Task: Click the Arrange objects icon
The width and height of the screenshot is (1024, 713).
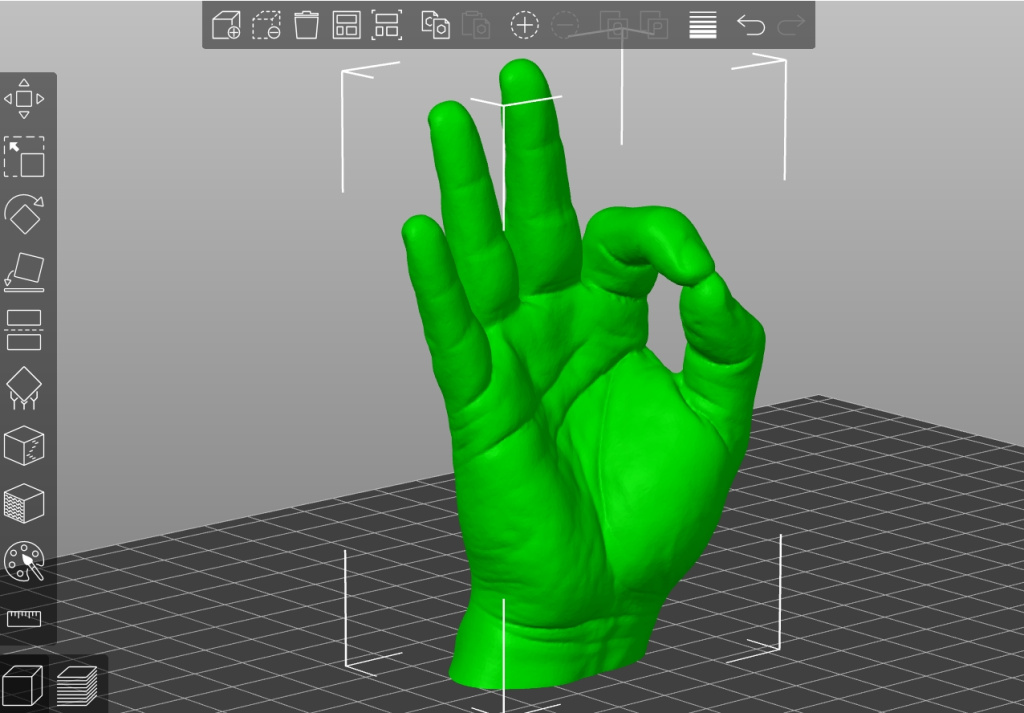Action: click(347, 25)
